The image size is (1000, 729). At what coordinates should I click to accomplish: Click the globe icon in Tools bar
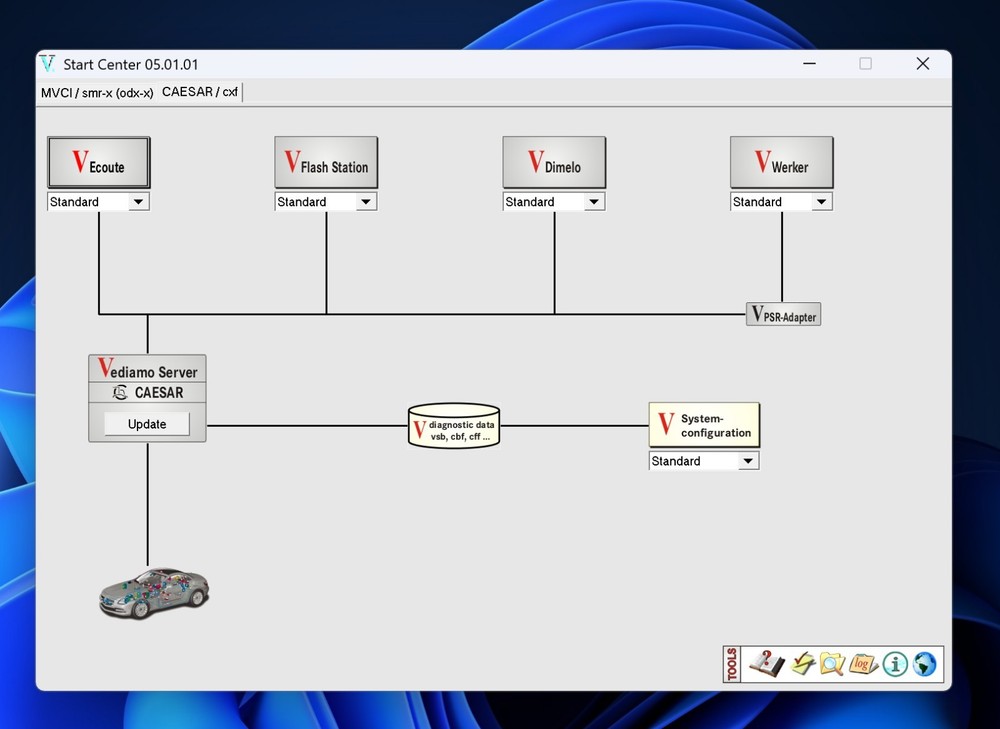[x=925, y=664]
